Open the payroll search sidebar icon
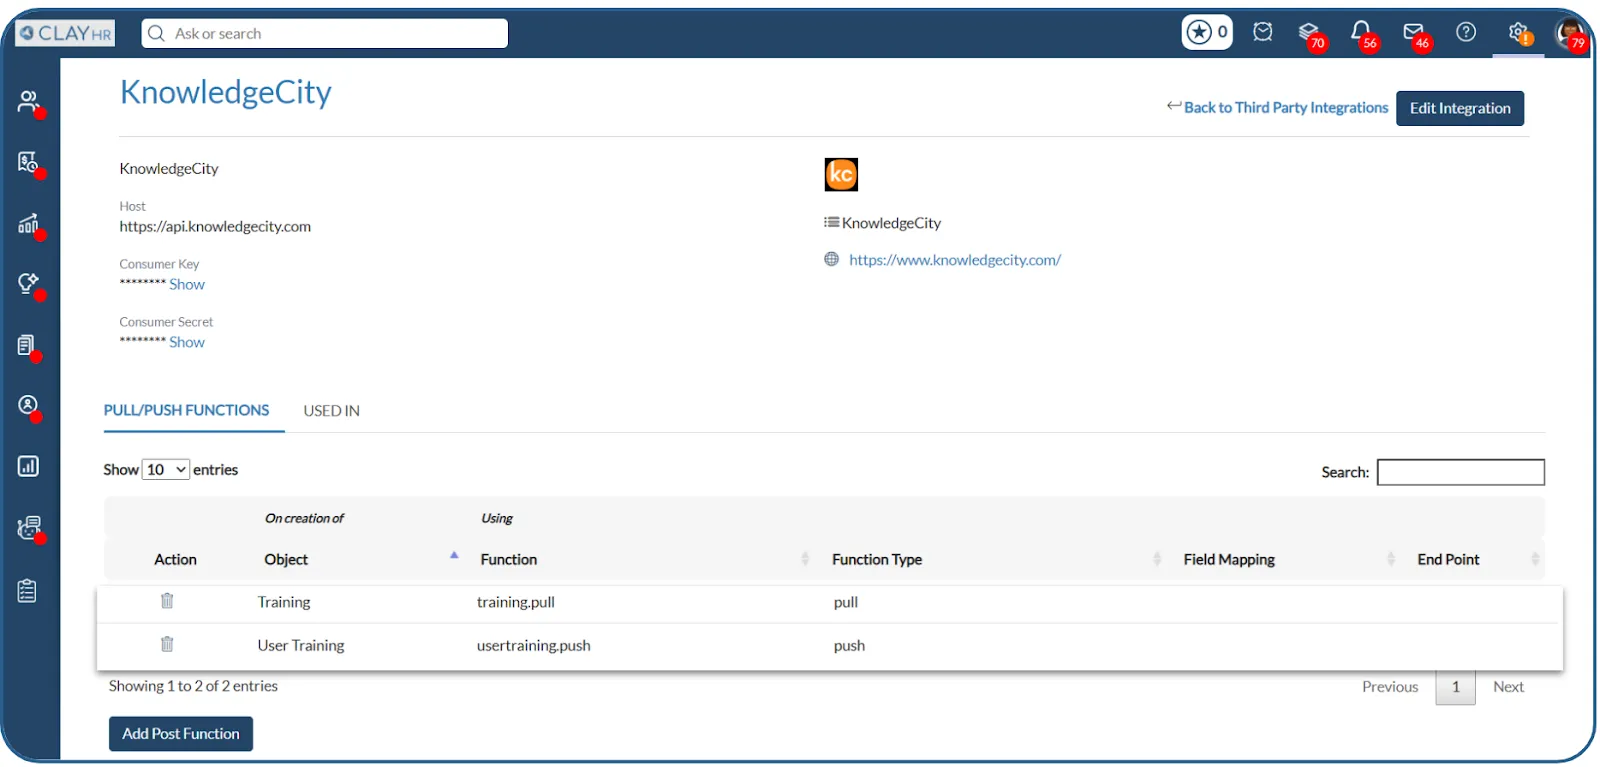Viewport: 1600px width, 767px height. [x=29, y=163]
